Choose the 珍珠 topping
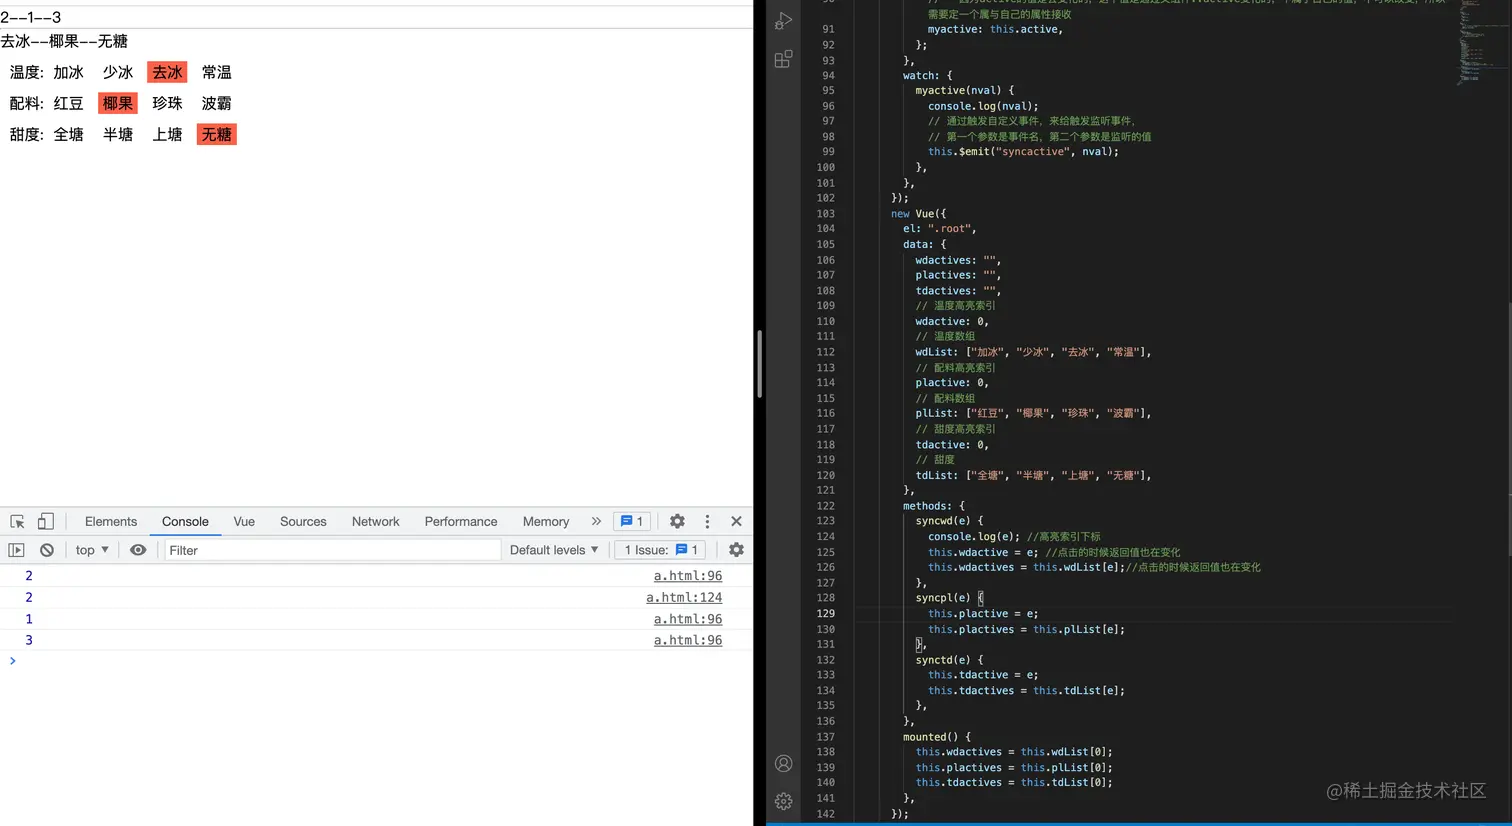Viewport: 1512px width, 826px height. [x=167, y=103]
